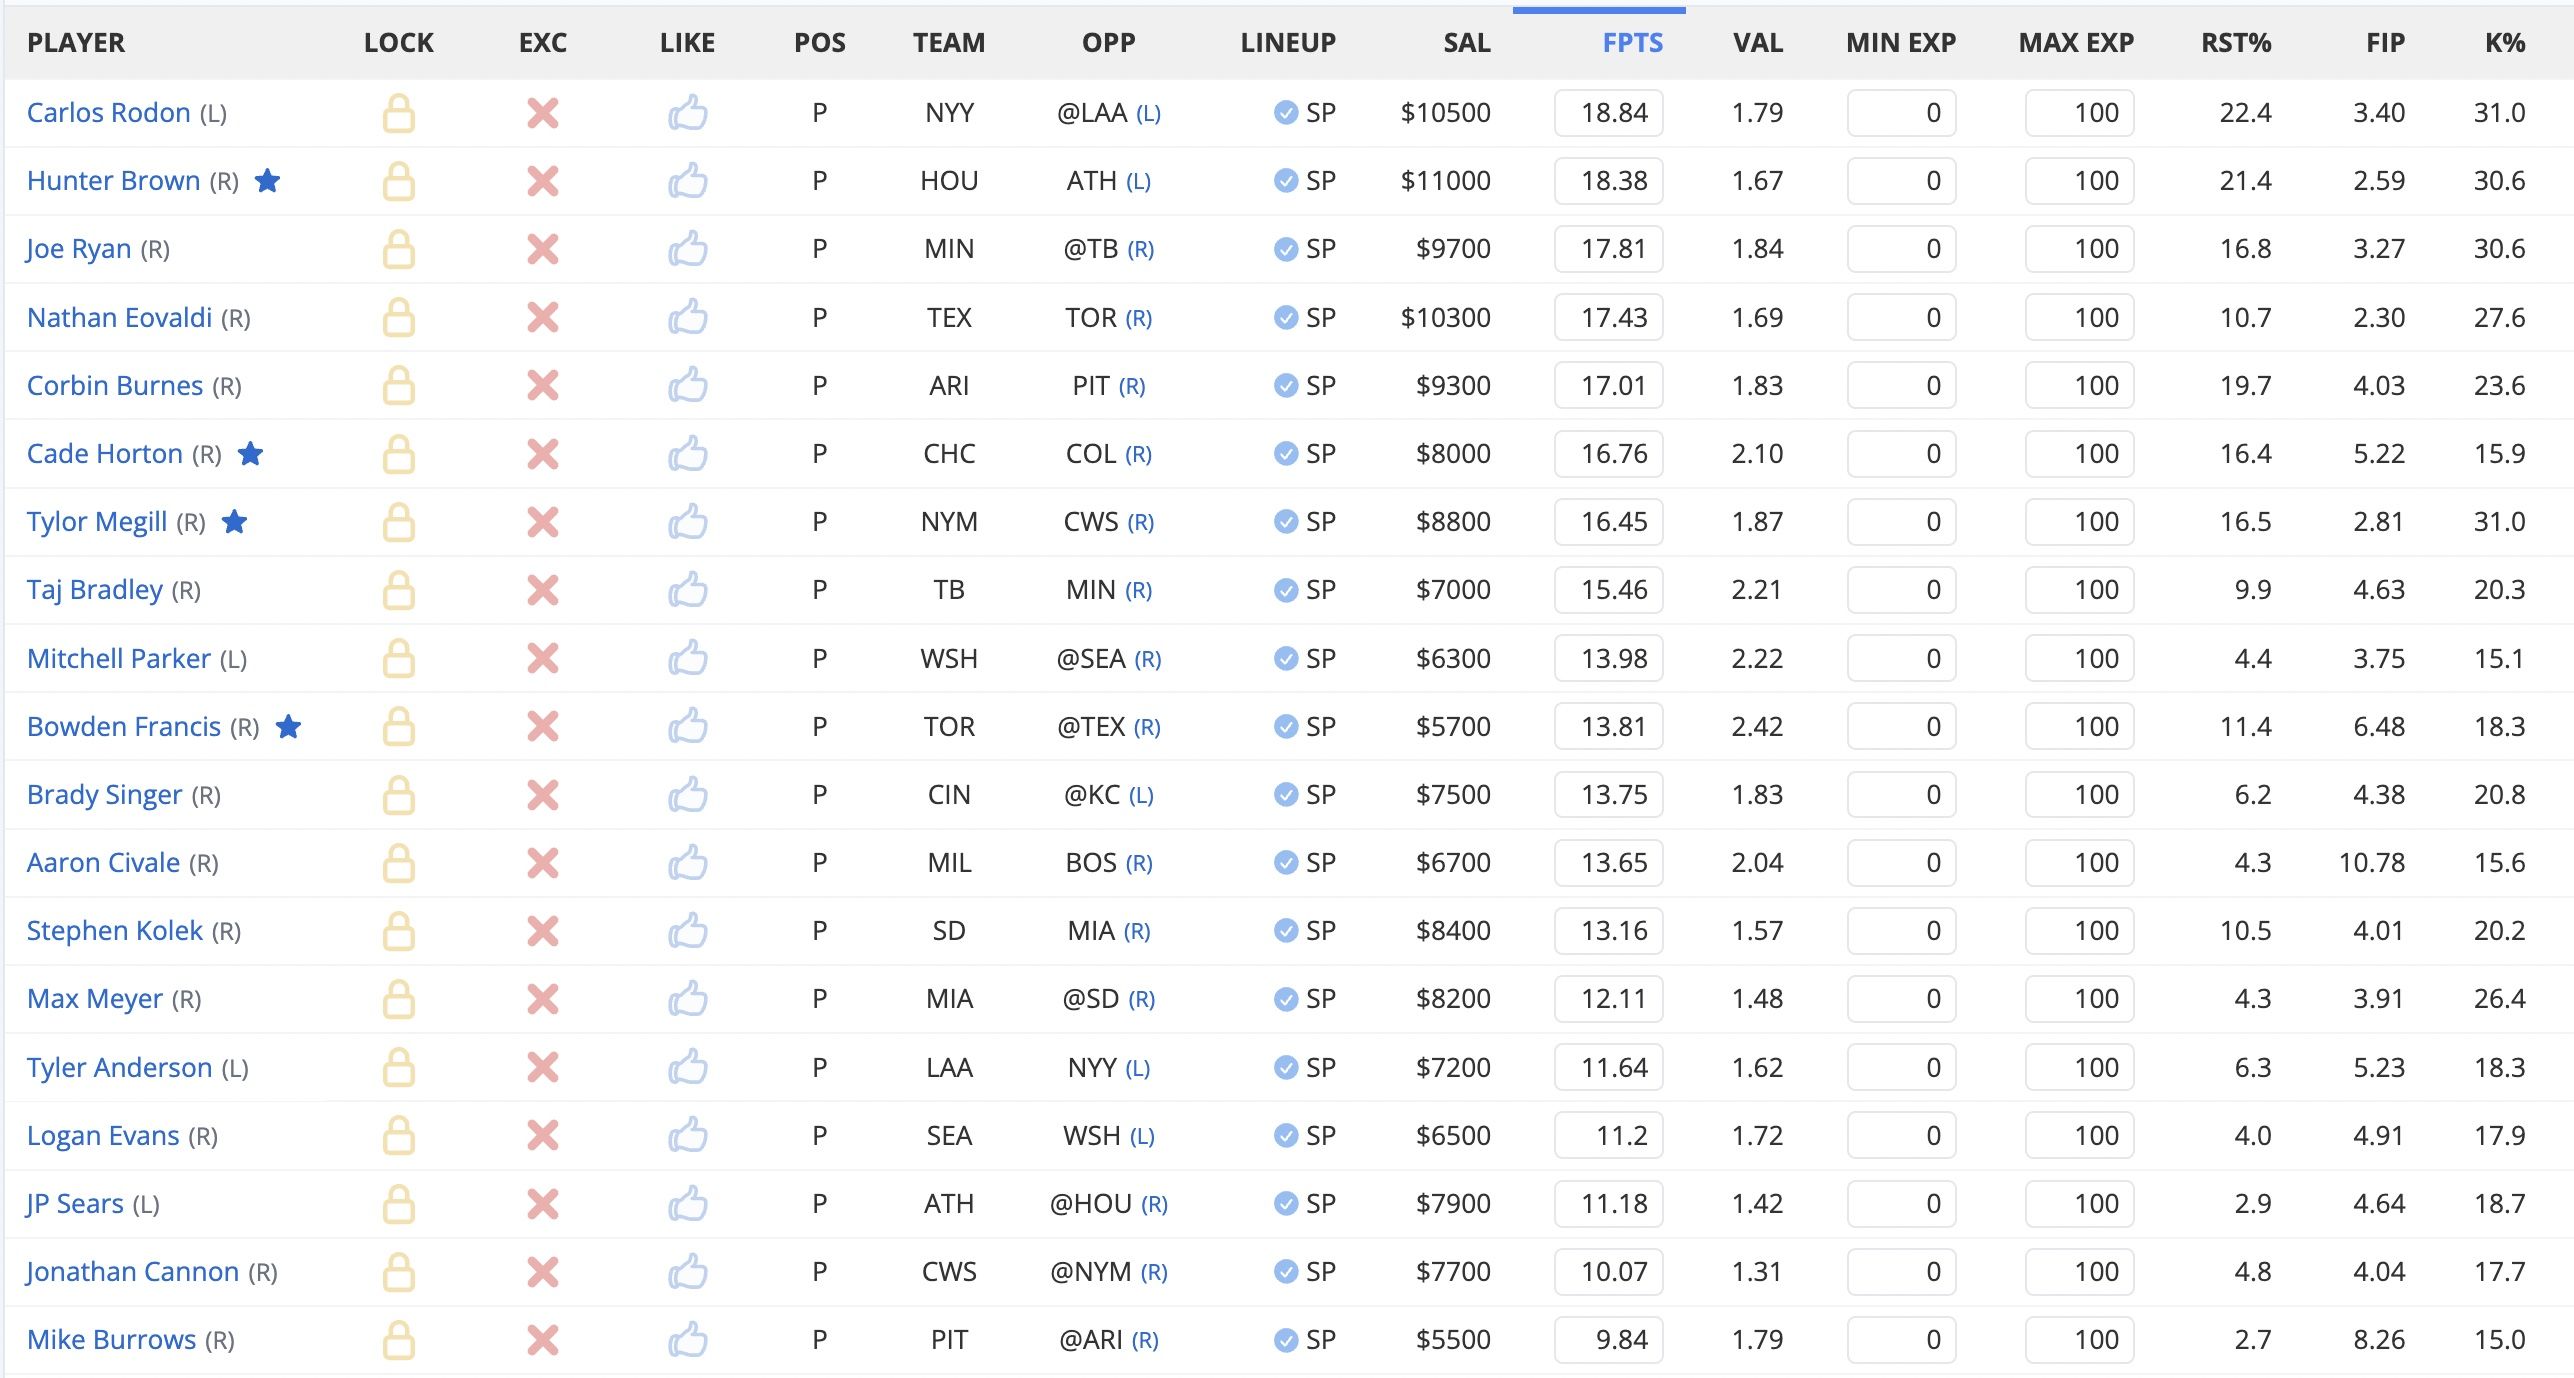Click star icon beside Hunter Brown
Screen dimensions: 2574x1378
tap(267, 180)
